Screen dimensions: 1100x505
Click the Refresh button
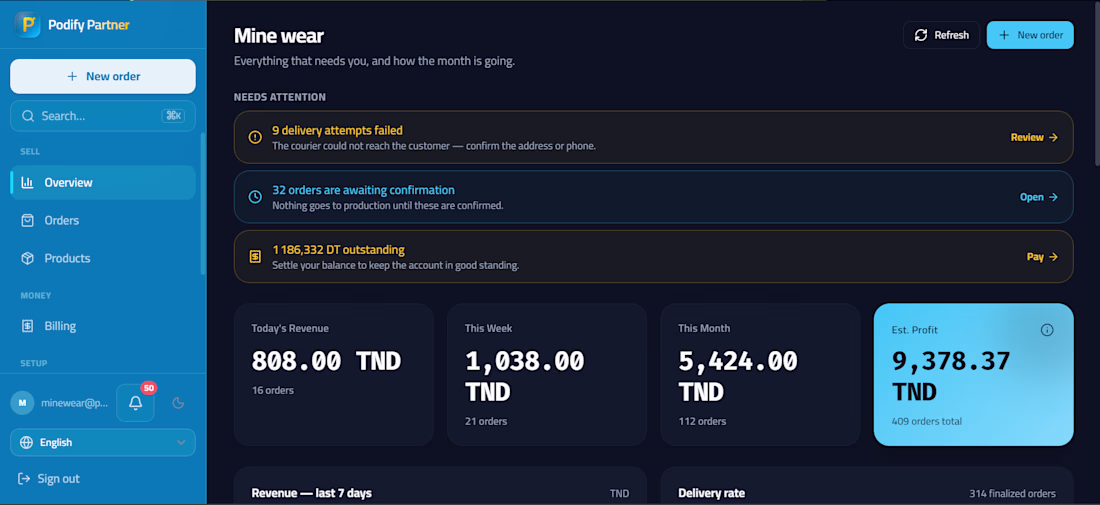point(941,35)
